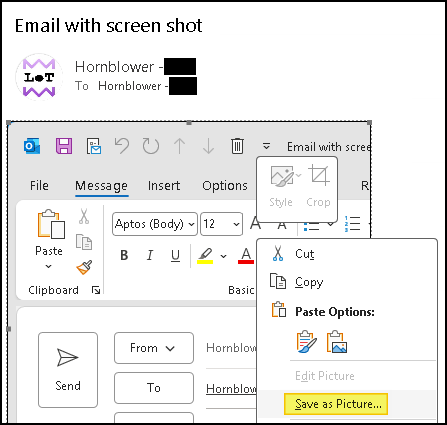
Task: Click the Paste clipboard icon
Action: click(51, 224)
